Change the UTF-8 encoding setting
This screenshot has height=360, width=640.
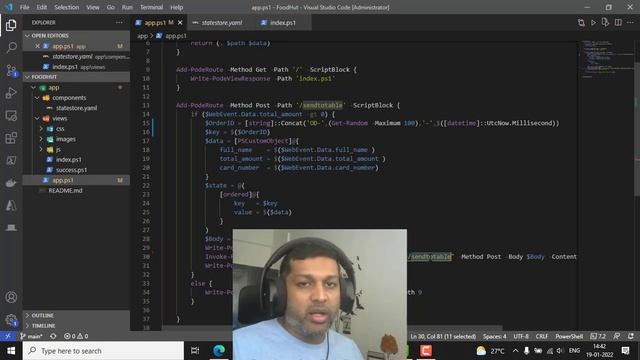point(521,336)
